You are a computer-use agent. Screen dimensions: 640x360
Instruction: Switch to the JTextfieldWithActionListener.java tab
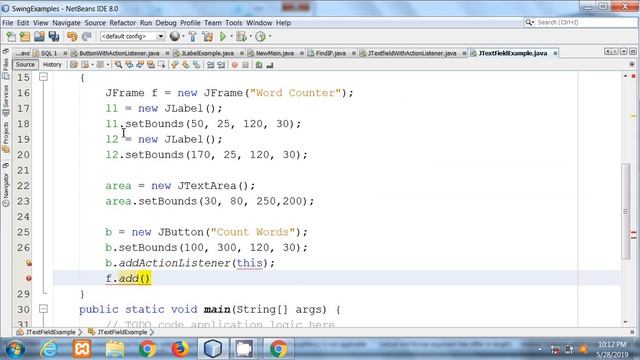point(412,53)
